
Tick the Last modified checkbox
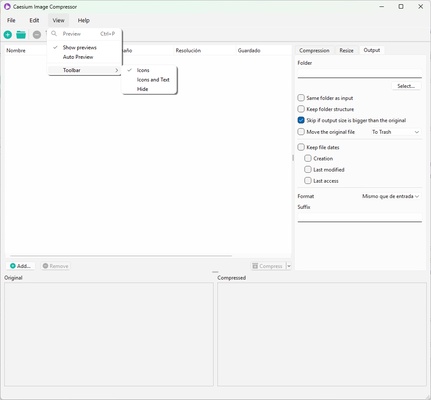308,170
